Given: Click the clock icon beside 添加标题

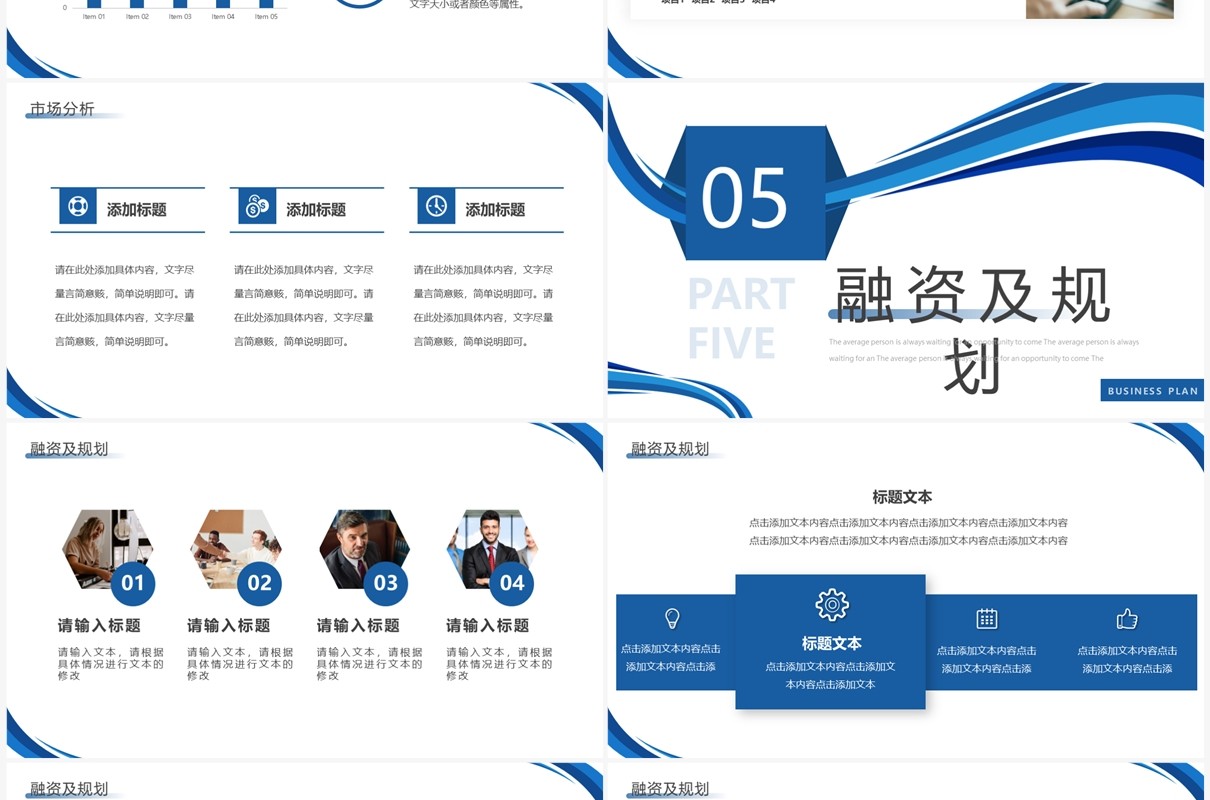Looking at the screenshot, I should coord(436,207).
